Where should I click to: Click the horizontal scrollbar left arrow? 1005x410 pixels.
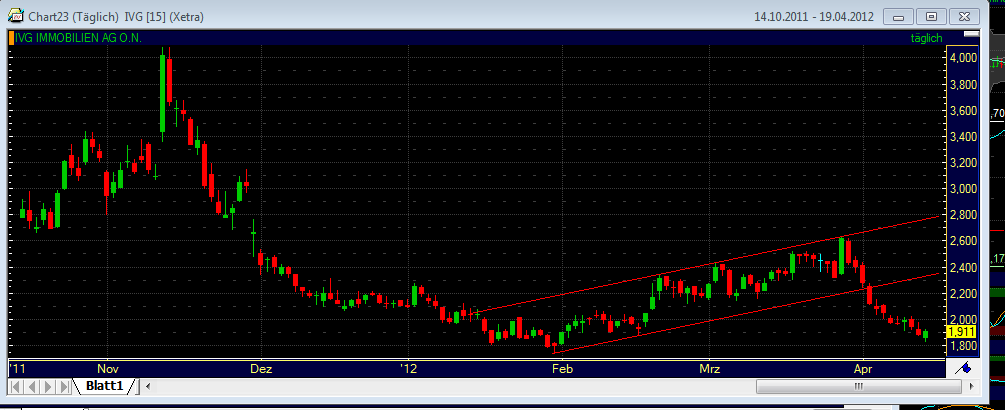tap(148, 386)
